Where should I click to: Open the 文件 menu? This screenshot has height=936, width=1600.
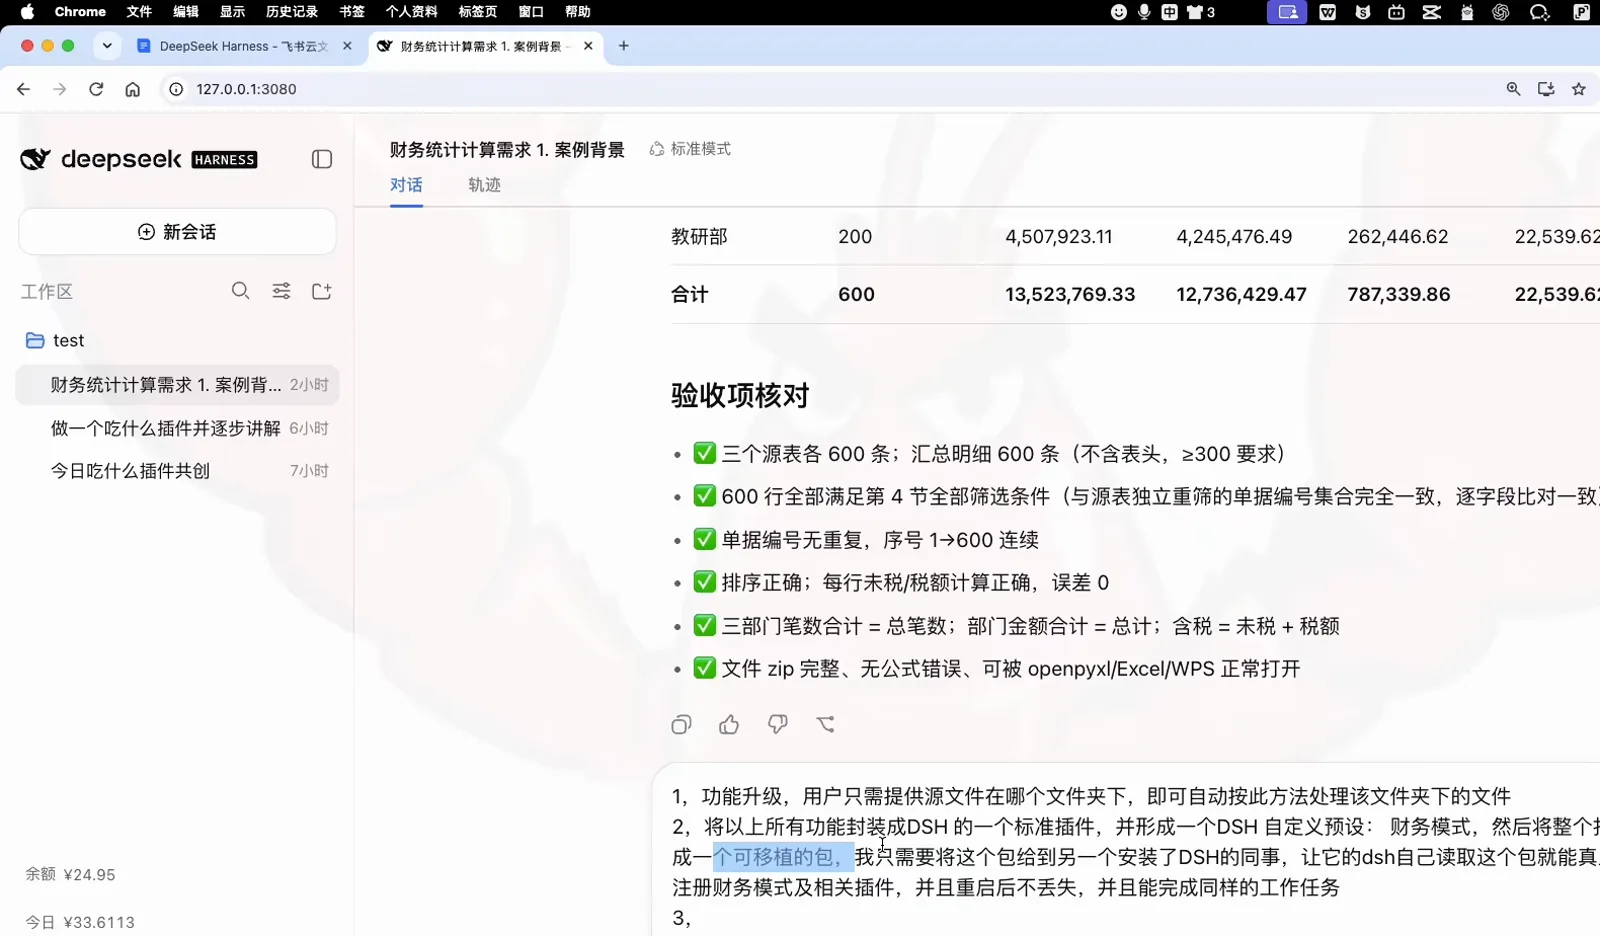click(139, 12)
